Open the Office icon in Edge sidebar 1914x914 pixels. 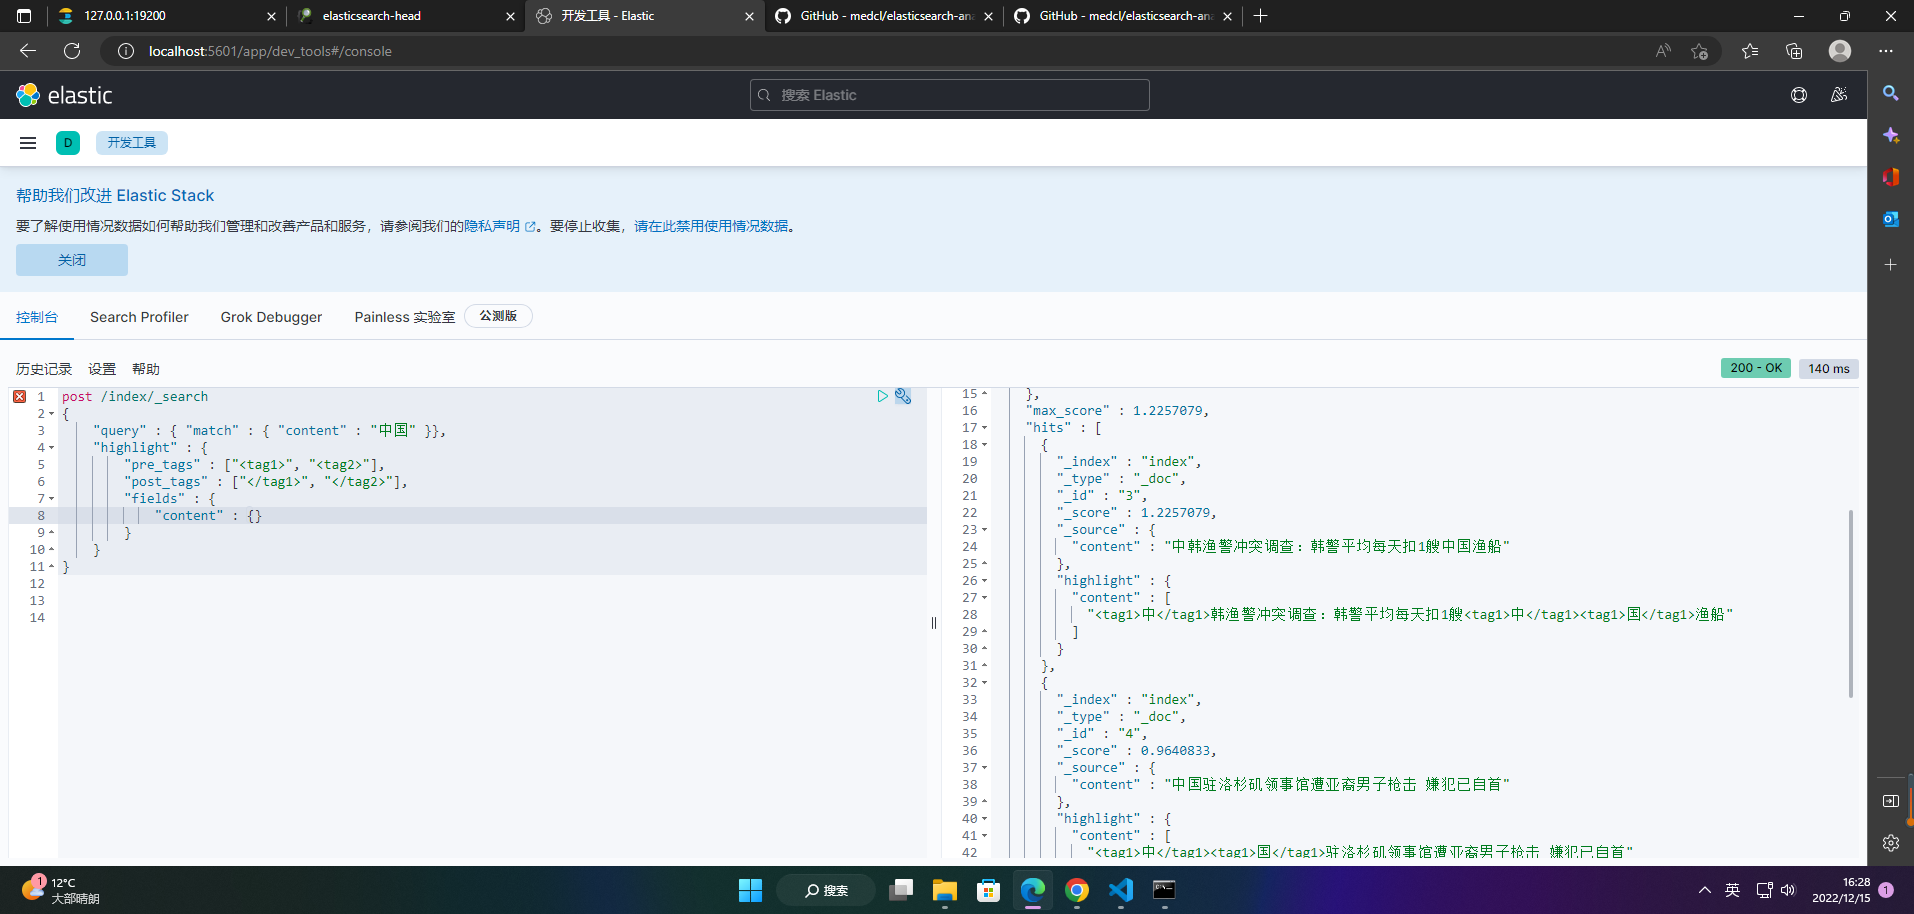1891,177
